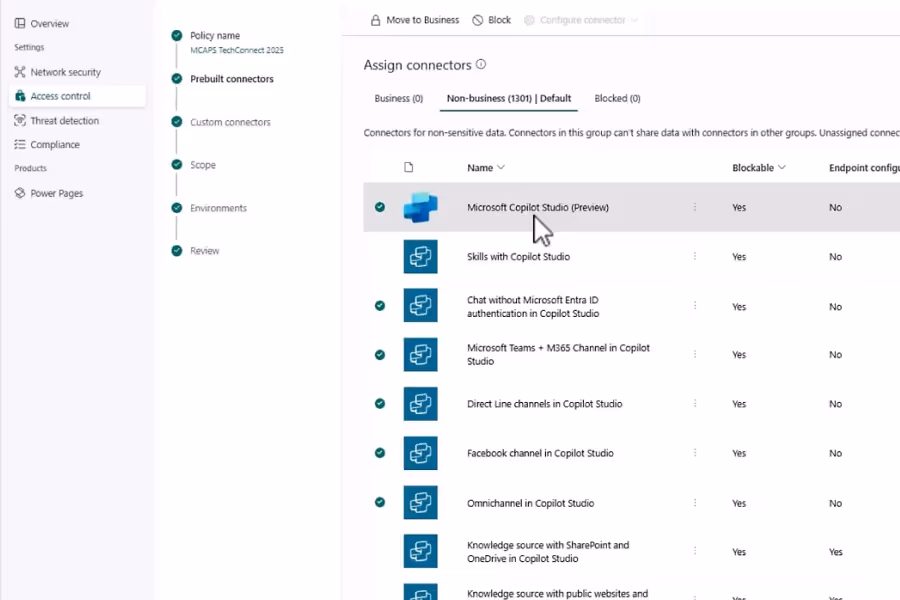Click the Power Pages icon
Screen dimensions: 900x600
click(x=20, y=193)
